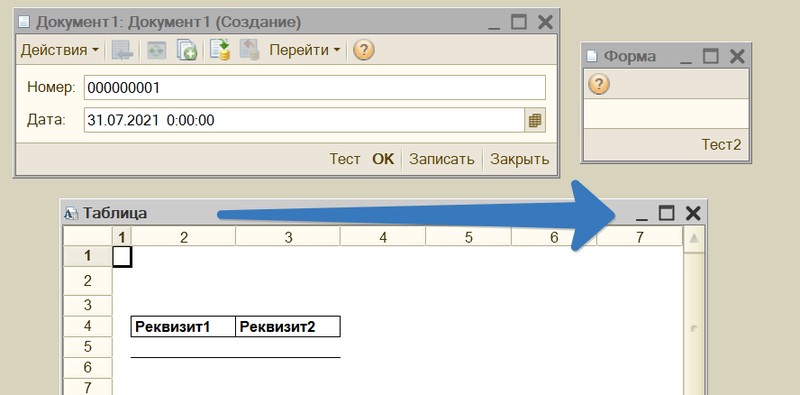Click the Форма window title icon
The width and height of the screenshot is (800, 395).
click(x=591, y=56)
